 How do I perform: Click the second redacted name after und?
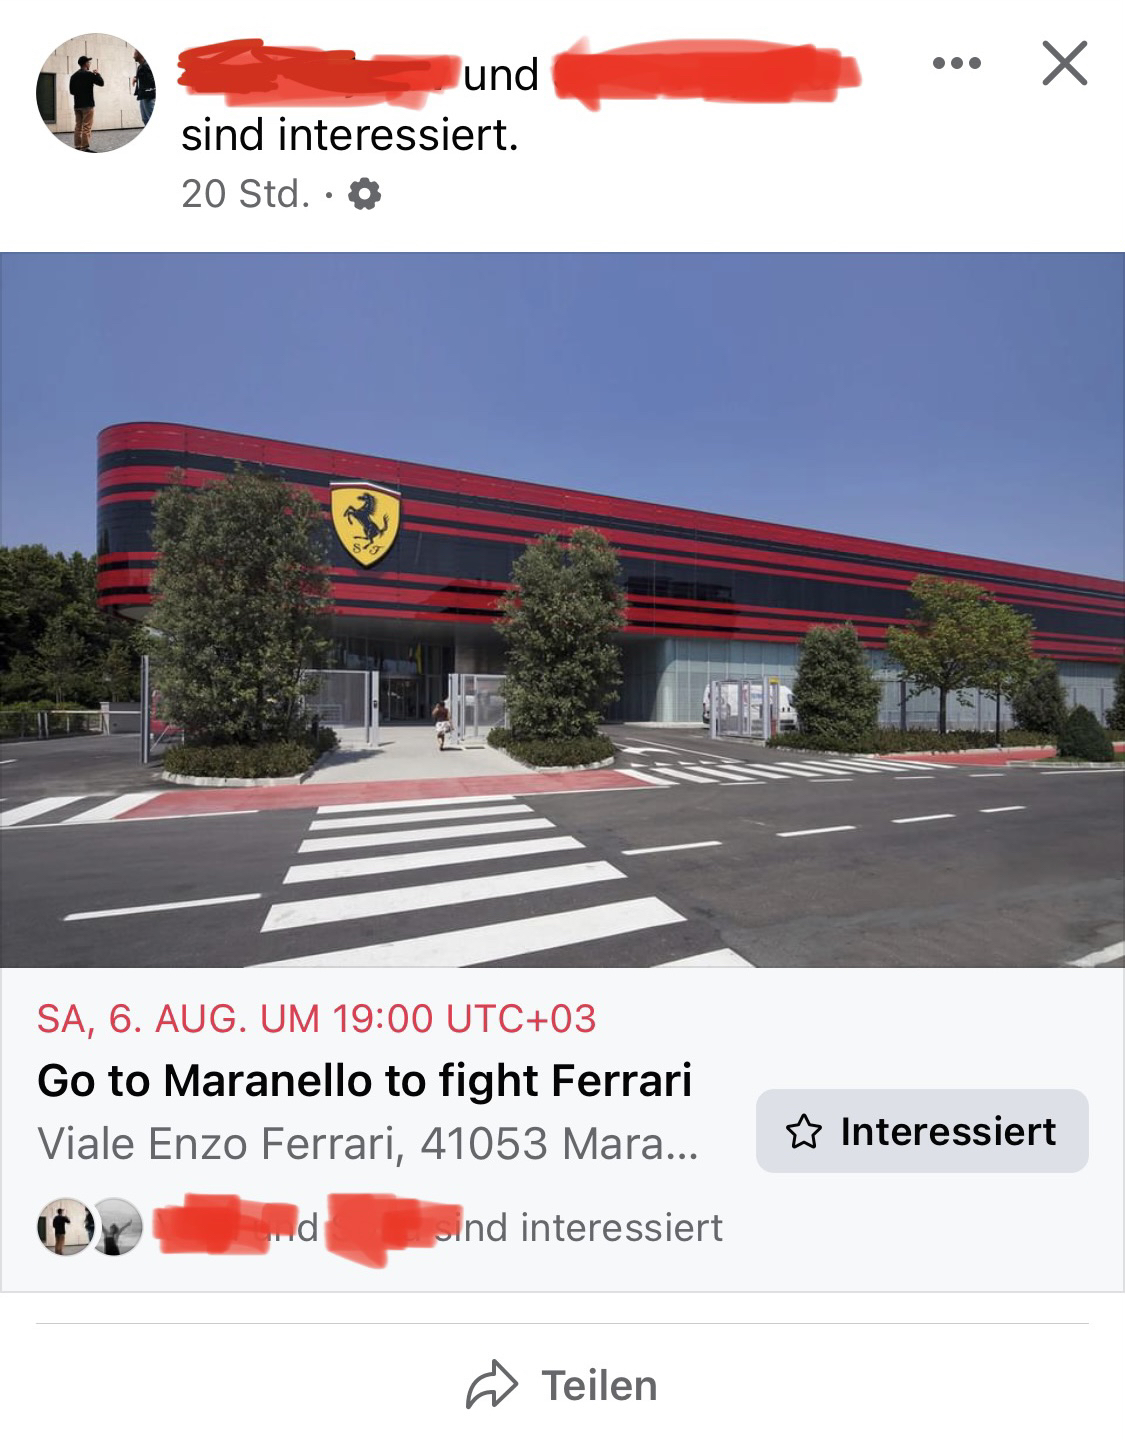tap(706, 72)
